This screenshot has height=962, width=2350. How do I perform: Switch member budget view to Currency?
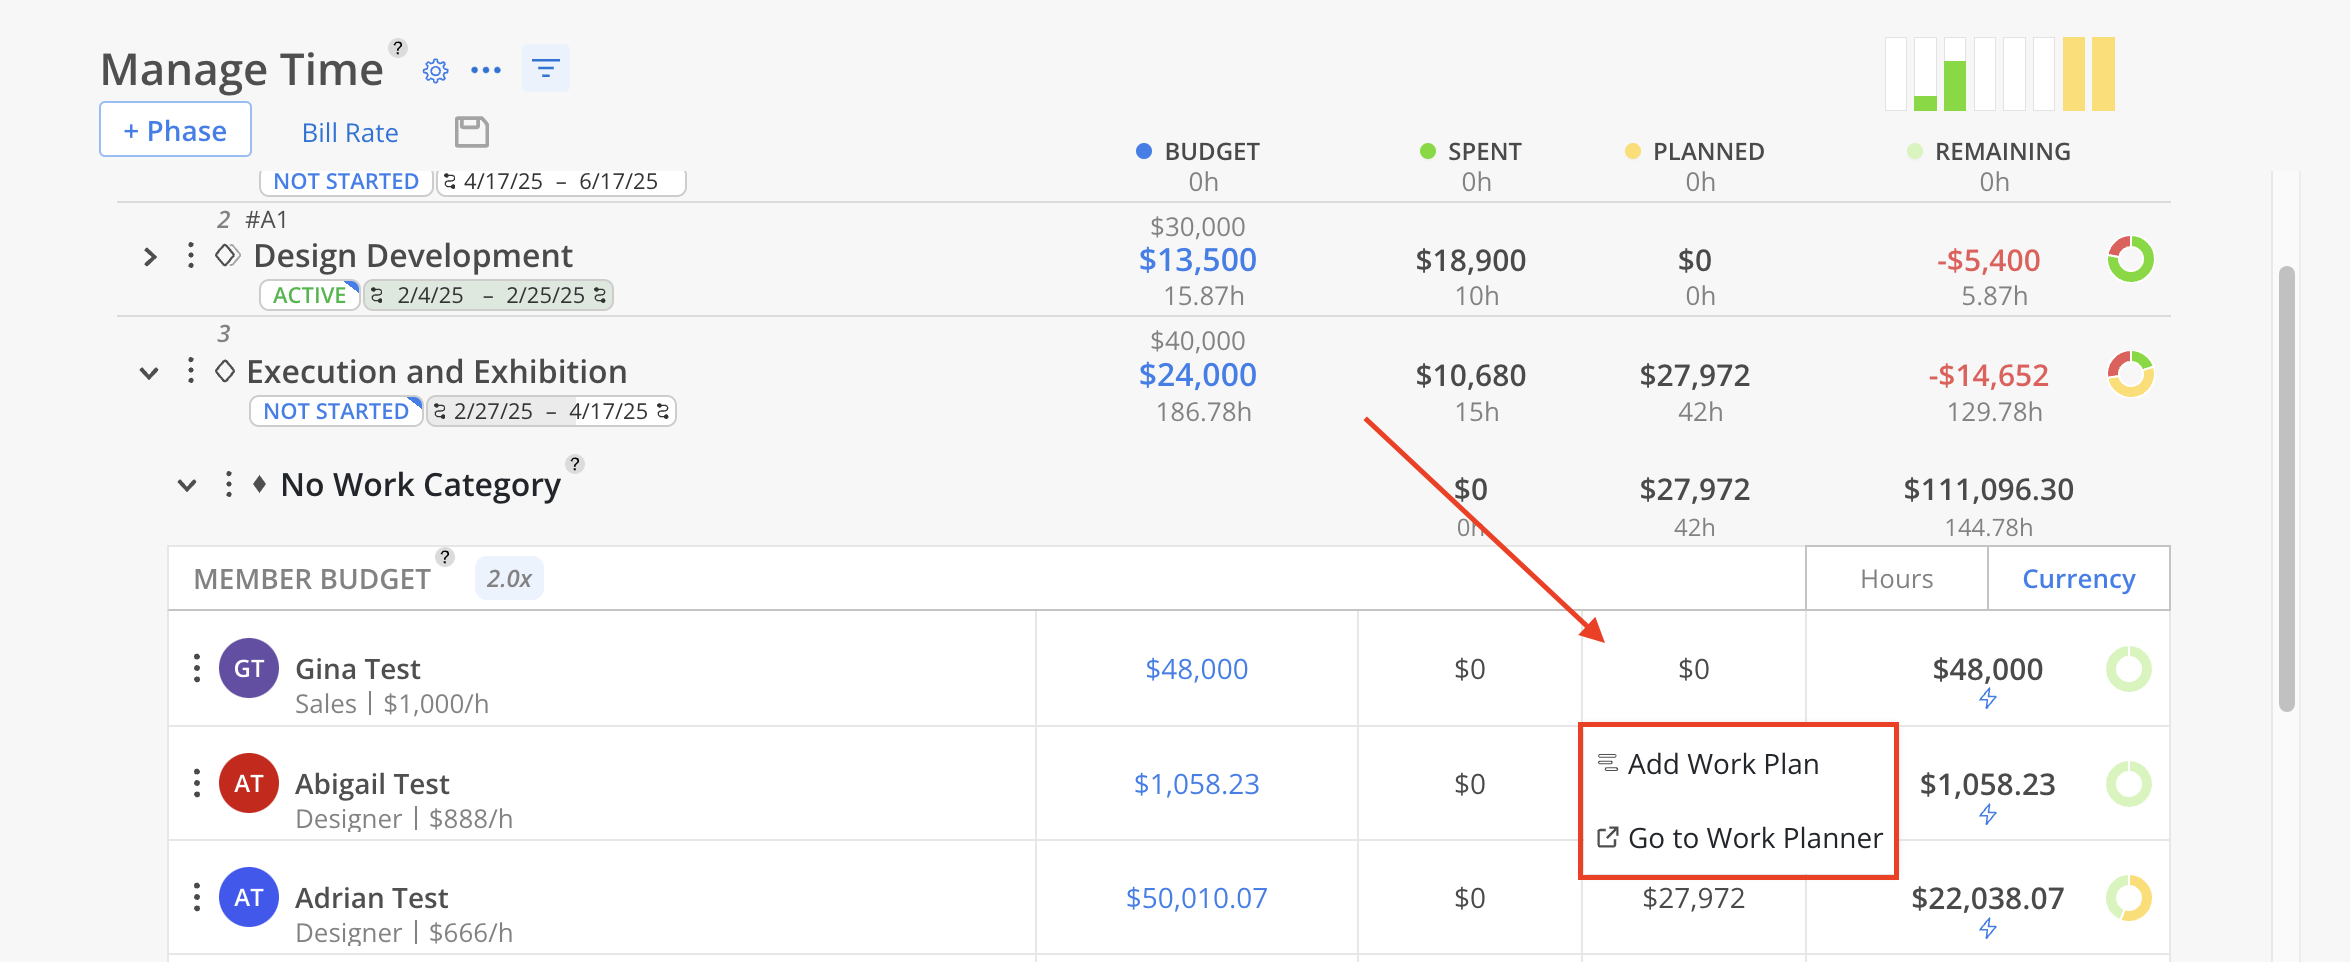tap(2078, 579)
